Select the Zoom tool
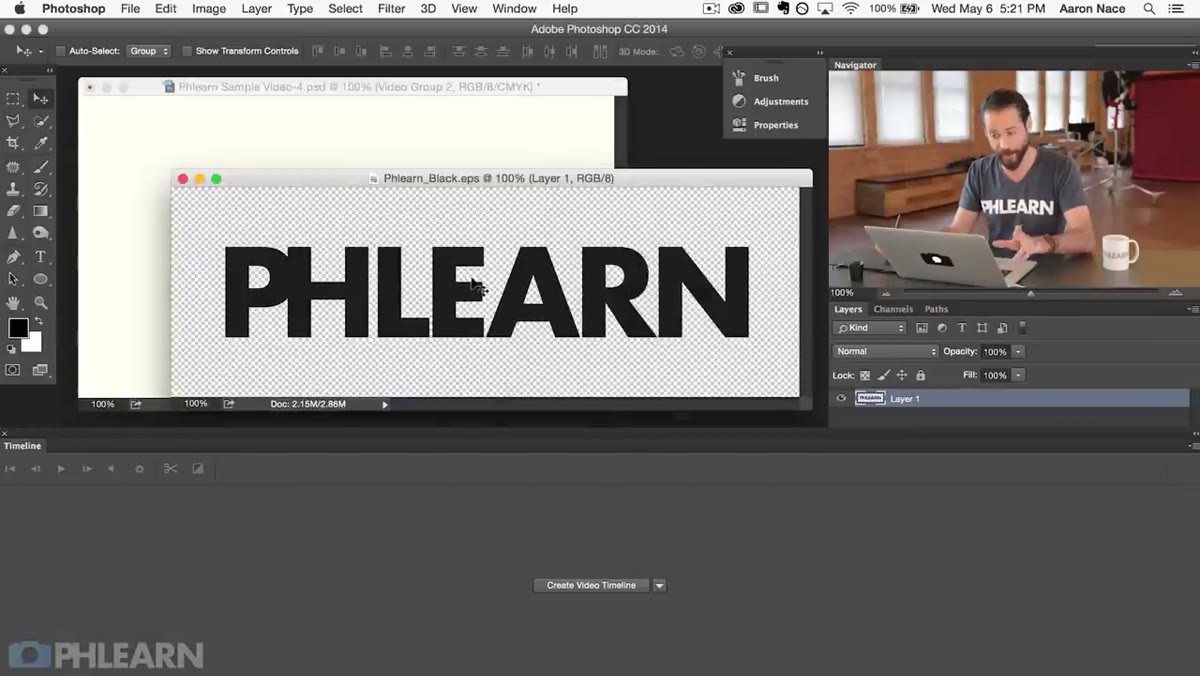 (41, 302)
